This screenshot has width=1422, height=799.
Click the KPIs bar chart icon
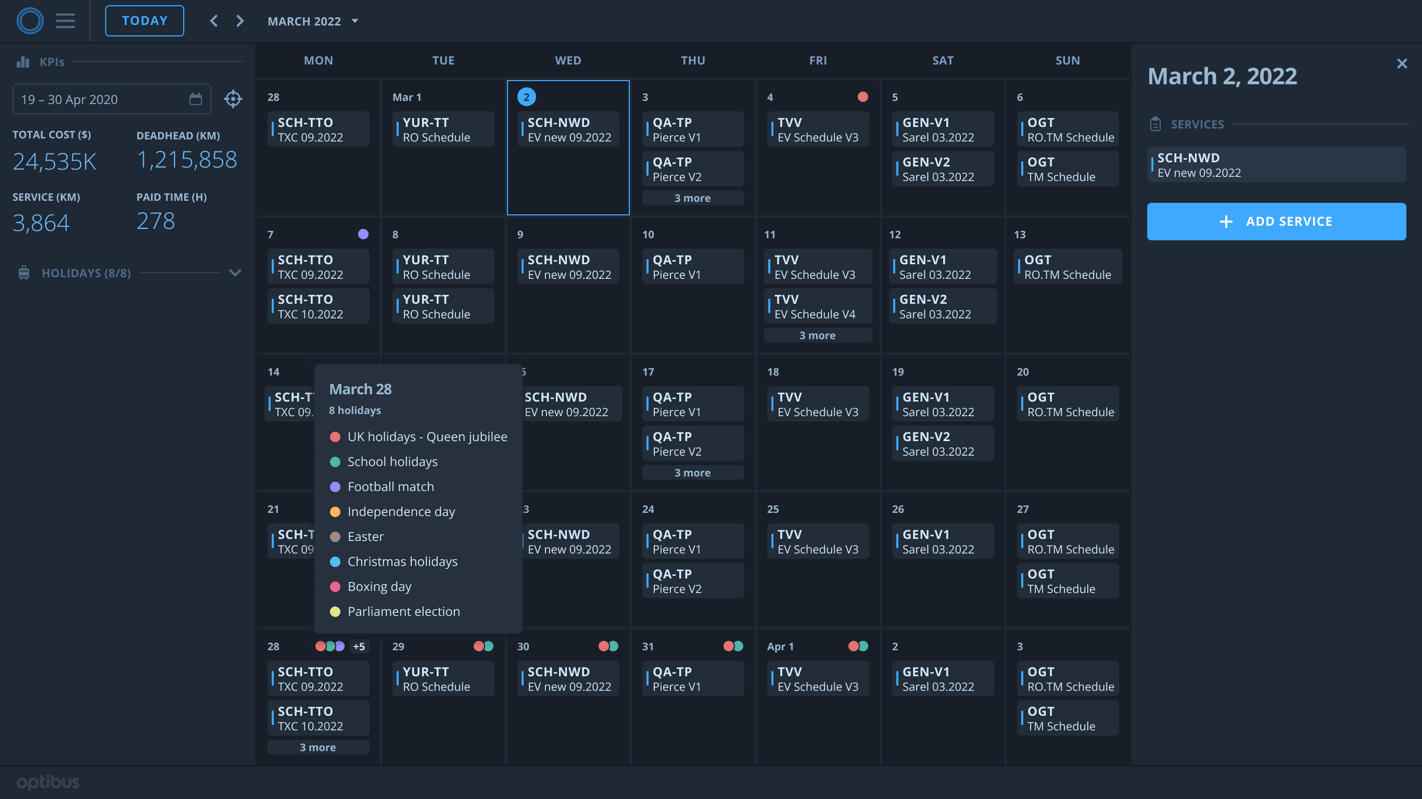pyautogui.click(x=22, y=62)
